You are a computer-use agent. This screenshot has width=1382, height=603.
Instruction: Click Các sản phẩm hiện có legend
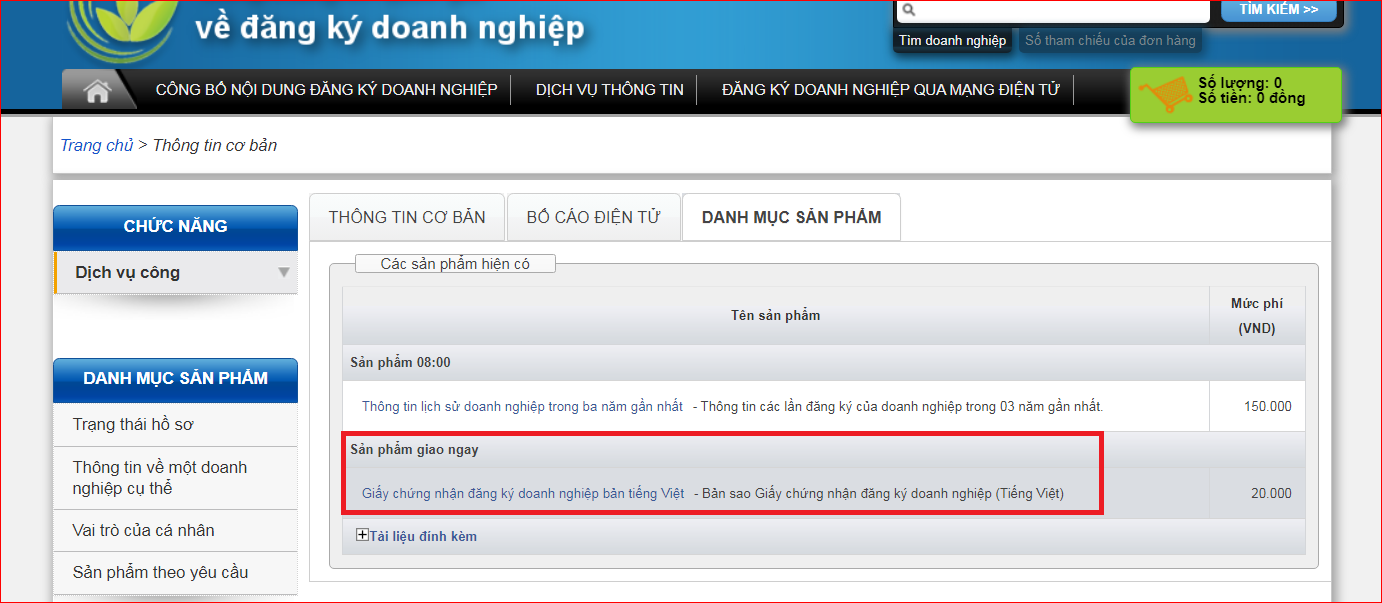point(455,264)
